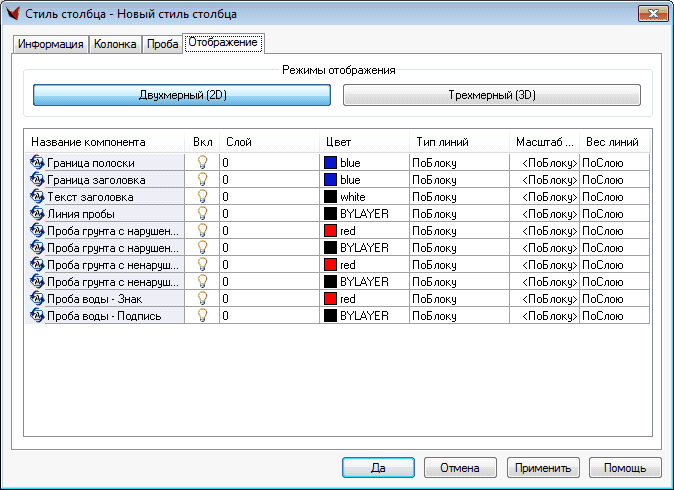Click the blue color swatch for Граница полоски
Screen dimensions: 674x490
(330, 162)
